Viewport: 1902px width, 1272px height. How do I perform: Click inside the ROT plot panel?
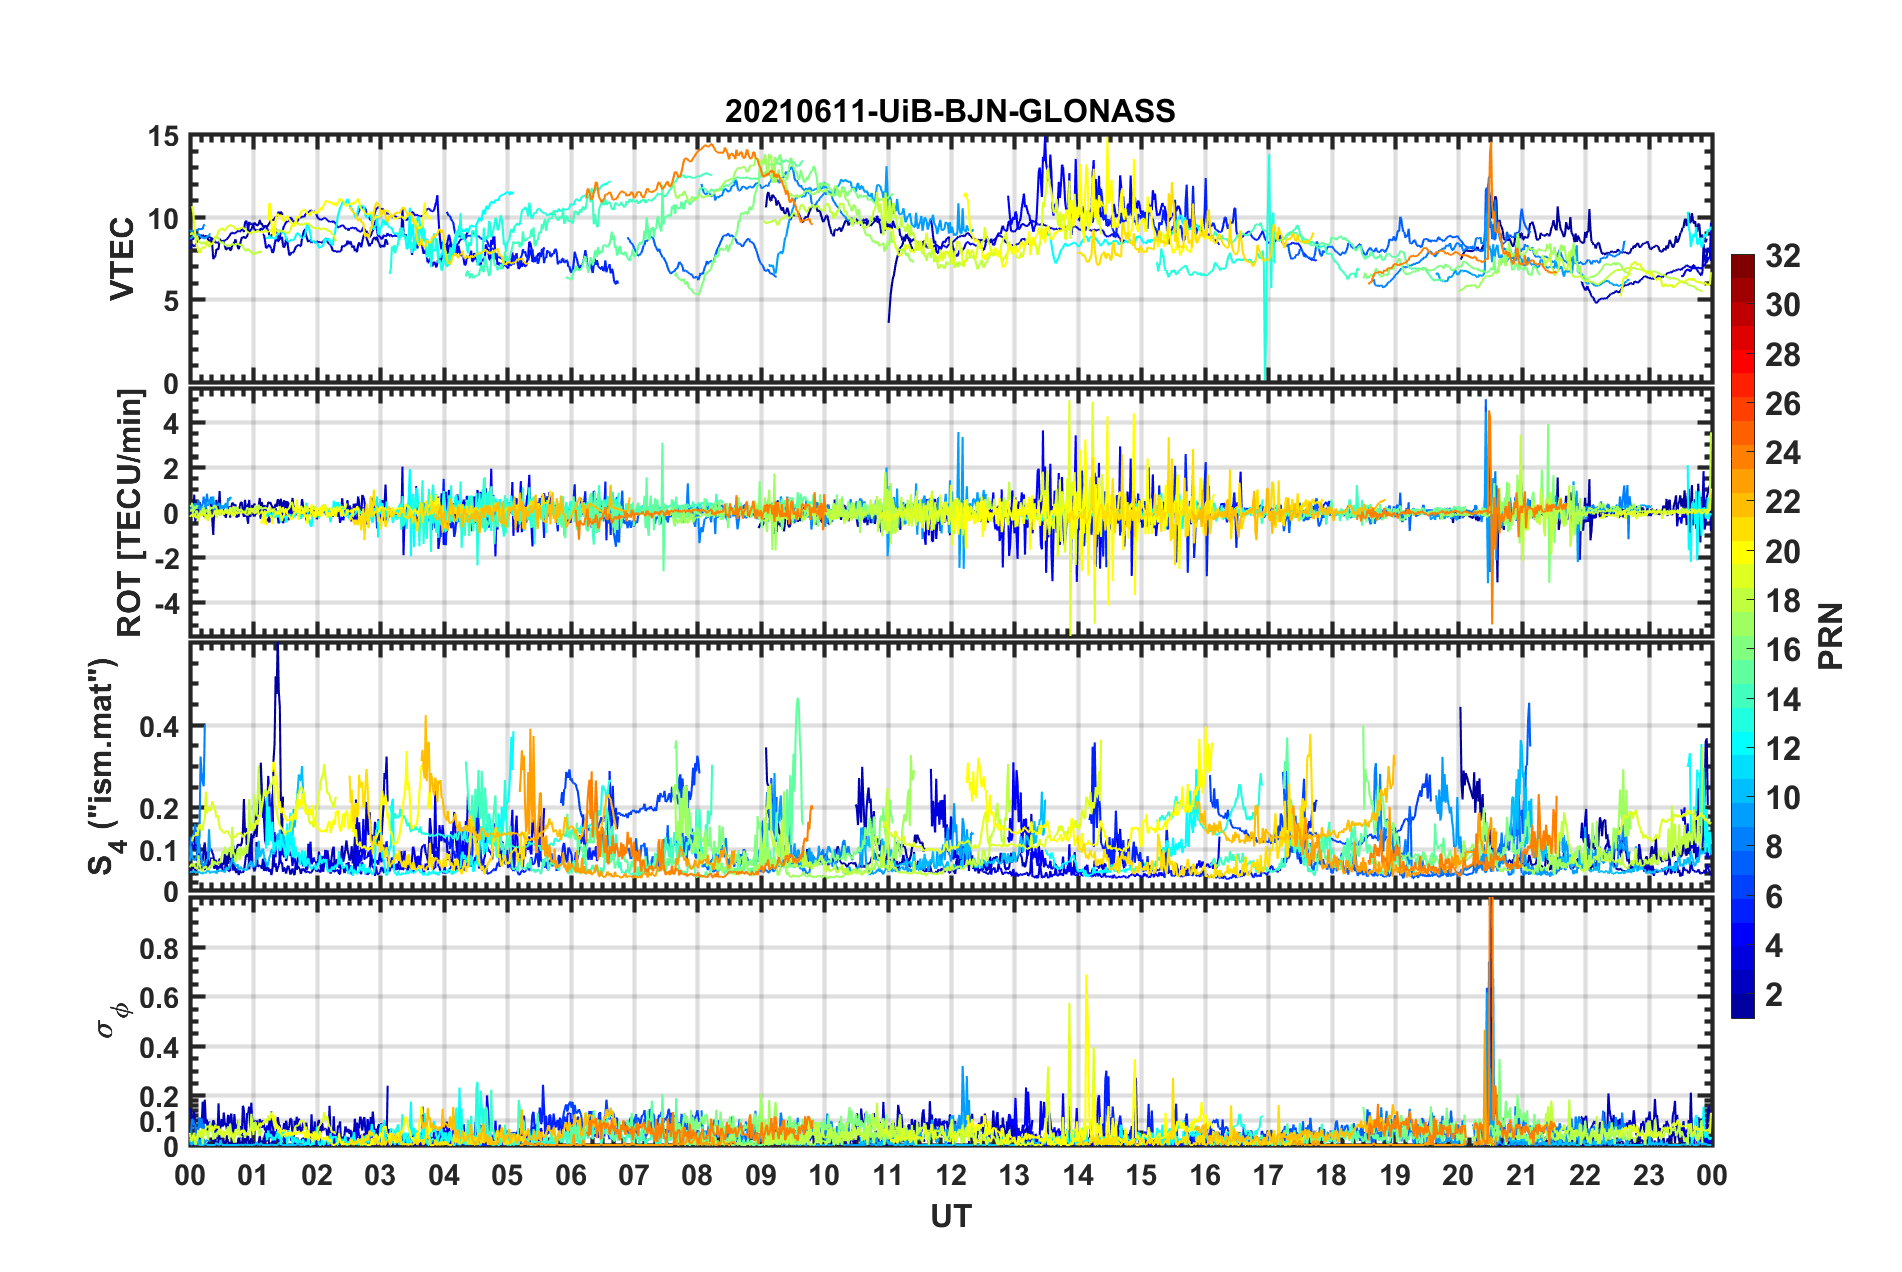(951, 513)
